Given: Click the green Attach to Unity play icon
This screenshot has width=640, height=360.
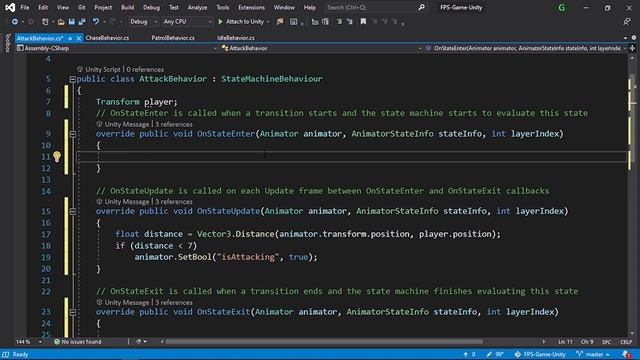Looking at the screenshot, I should coord(220,22).
